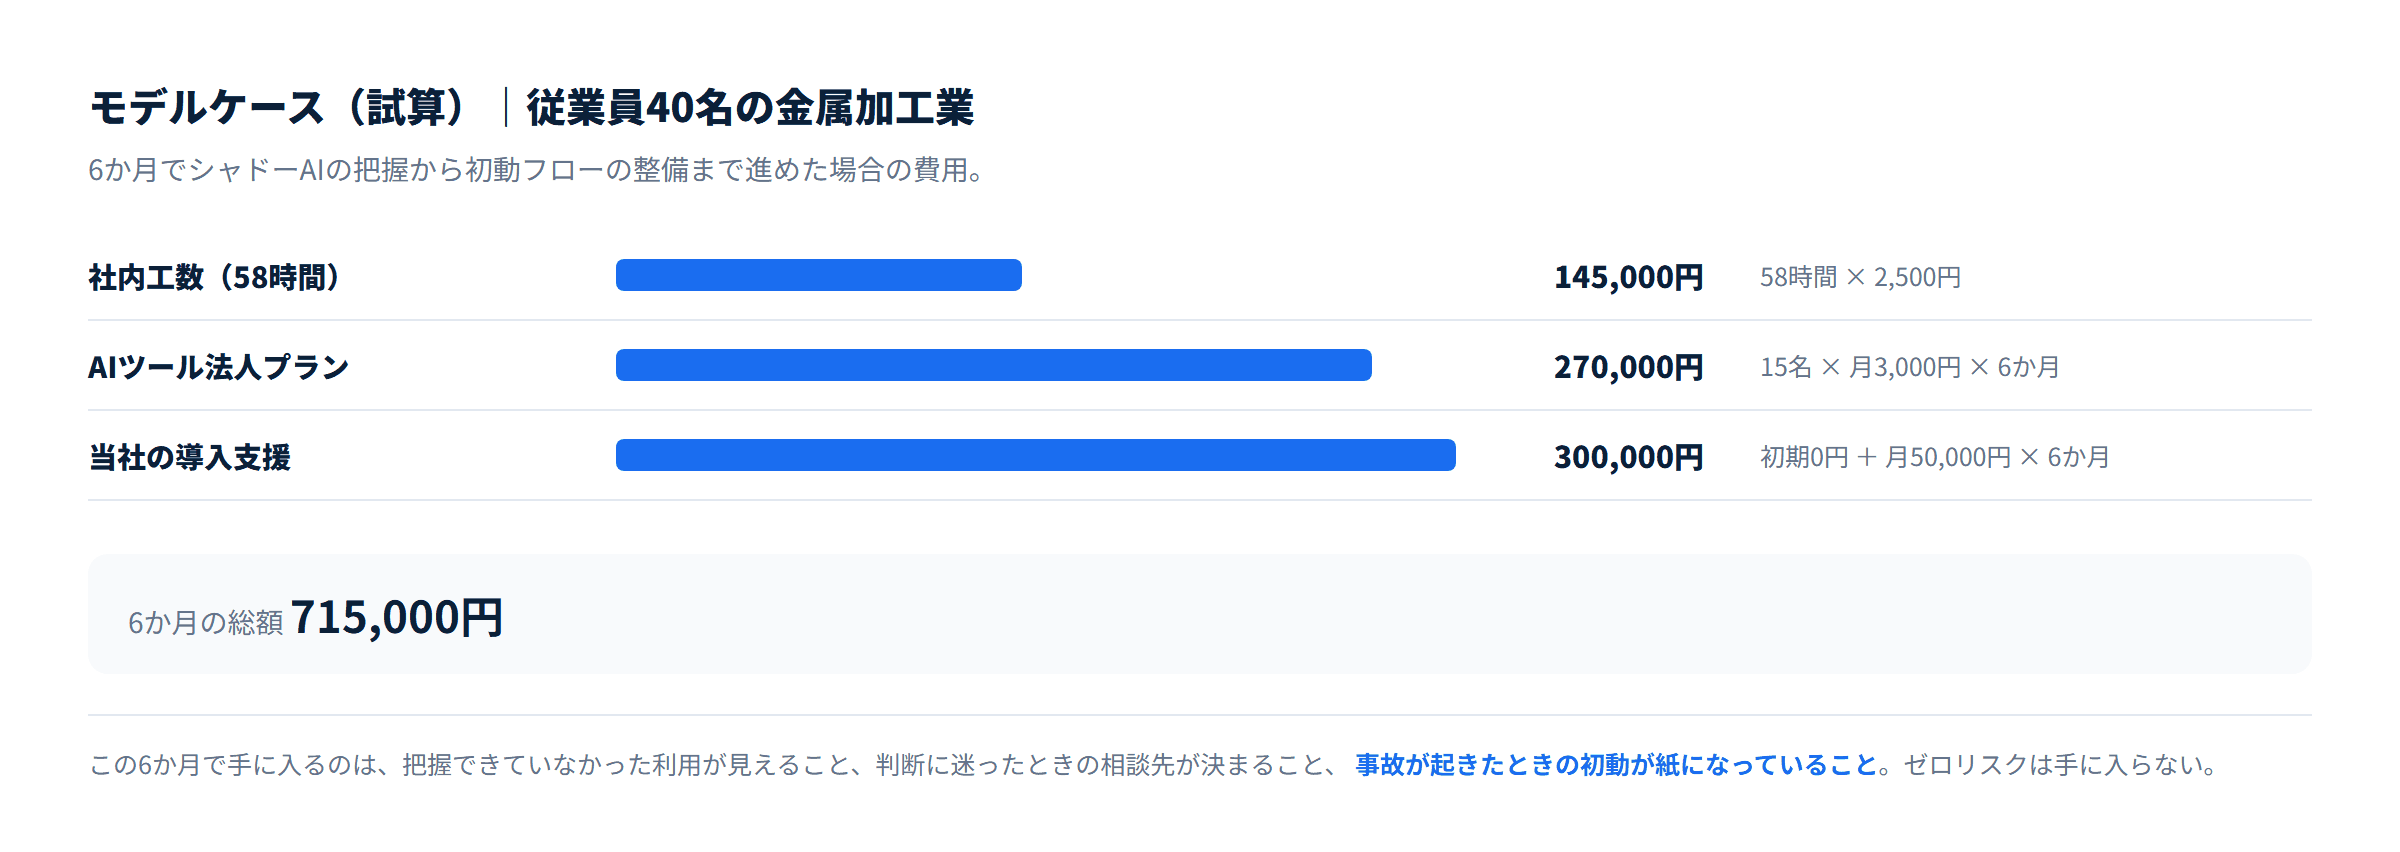Click the AIツール法人プラン row label

(x=218, y=367)
